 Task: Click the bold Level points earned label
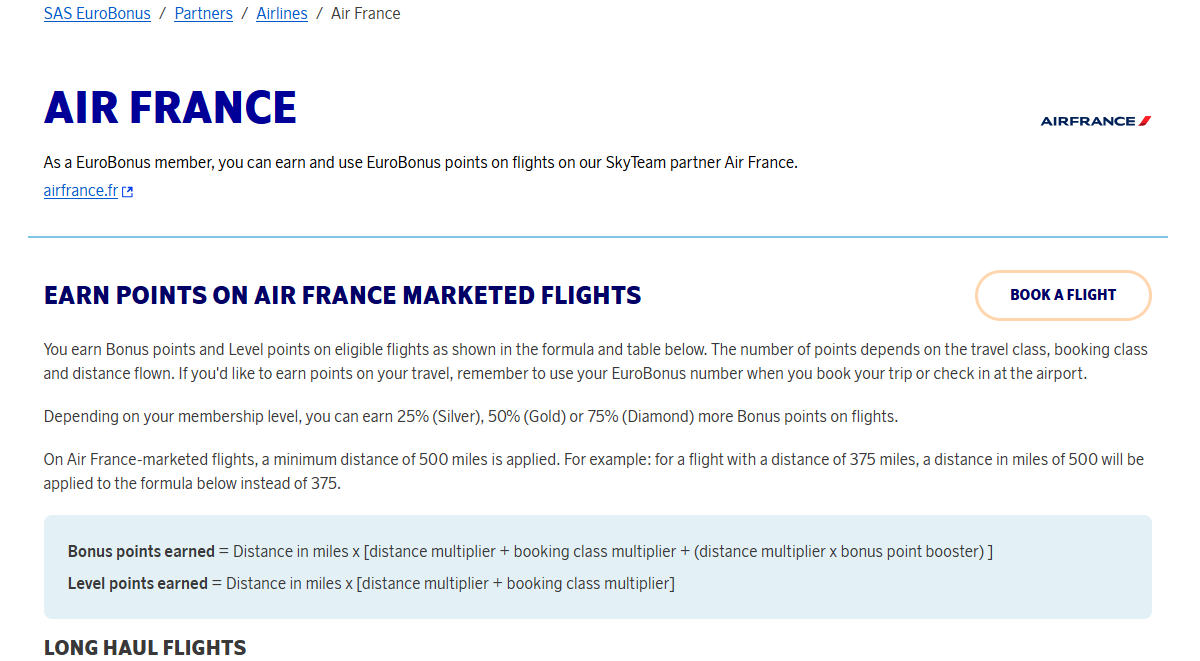pyautogui.click(x=137, y=583)
